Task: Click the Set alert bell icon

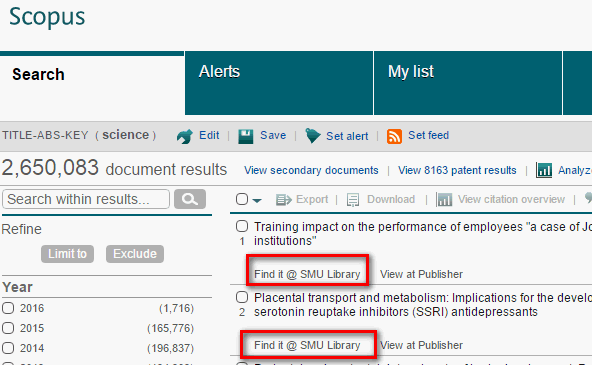Action: pyautogui.click(x=313, y=136)
